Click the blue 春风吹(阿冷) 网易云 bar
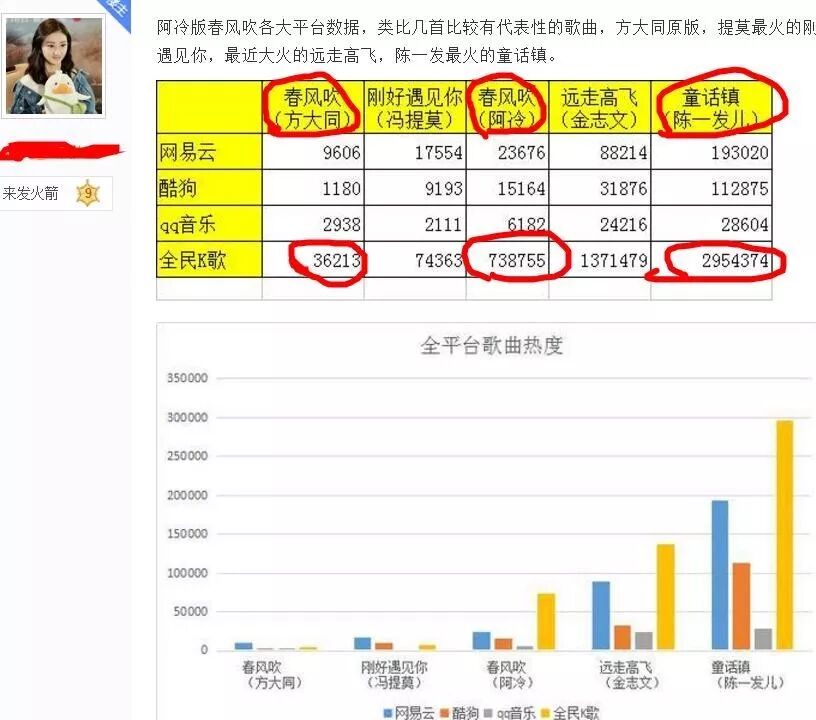The image size is (816, 720). [481, 641]
